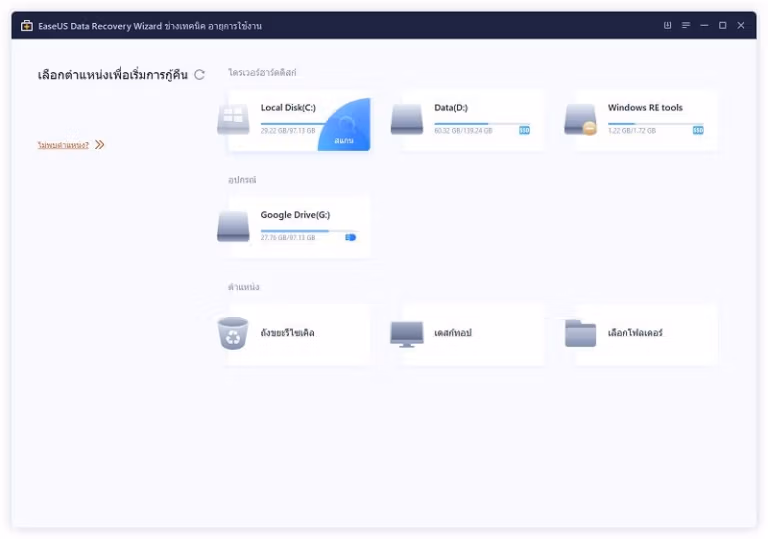
Task: Click the Data(D:) drive icon
Action: click(x=407, y=119)
